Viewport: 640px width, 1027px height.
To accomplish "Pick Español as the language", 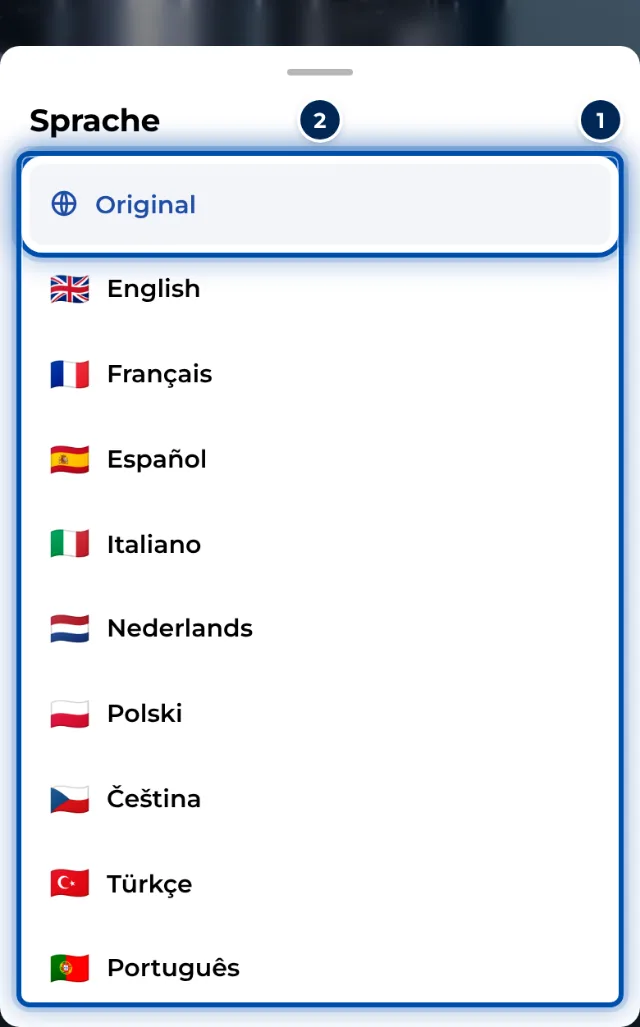I will [x=320, y=459].
